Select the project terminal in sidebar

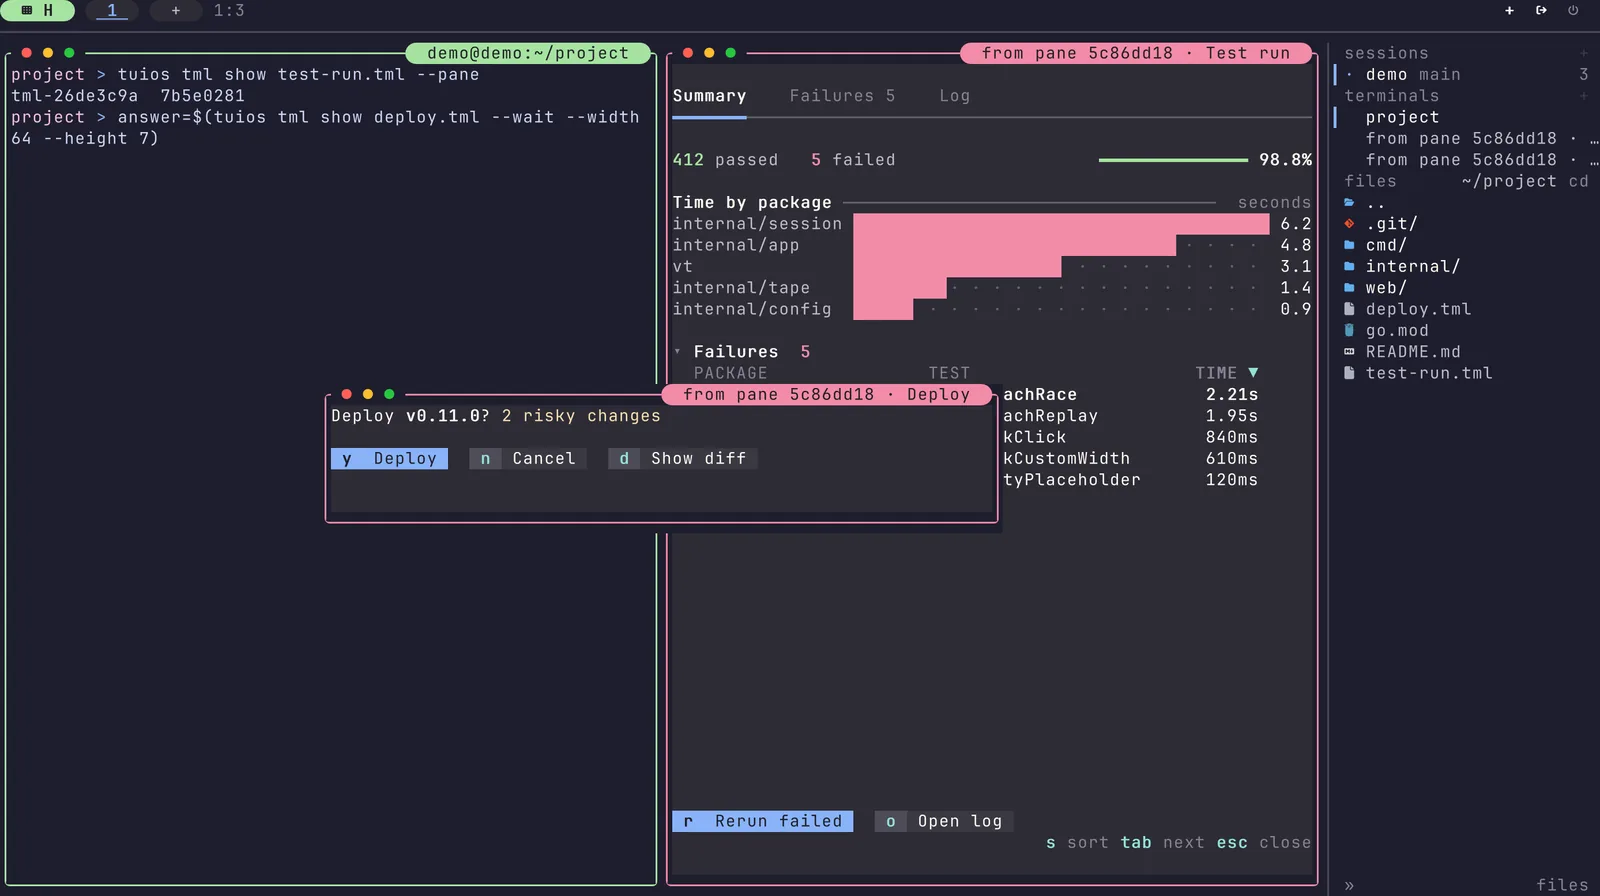tap(1466, 117)
